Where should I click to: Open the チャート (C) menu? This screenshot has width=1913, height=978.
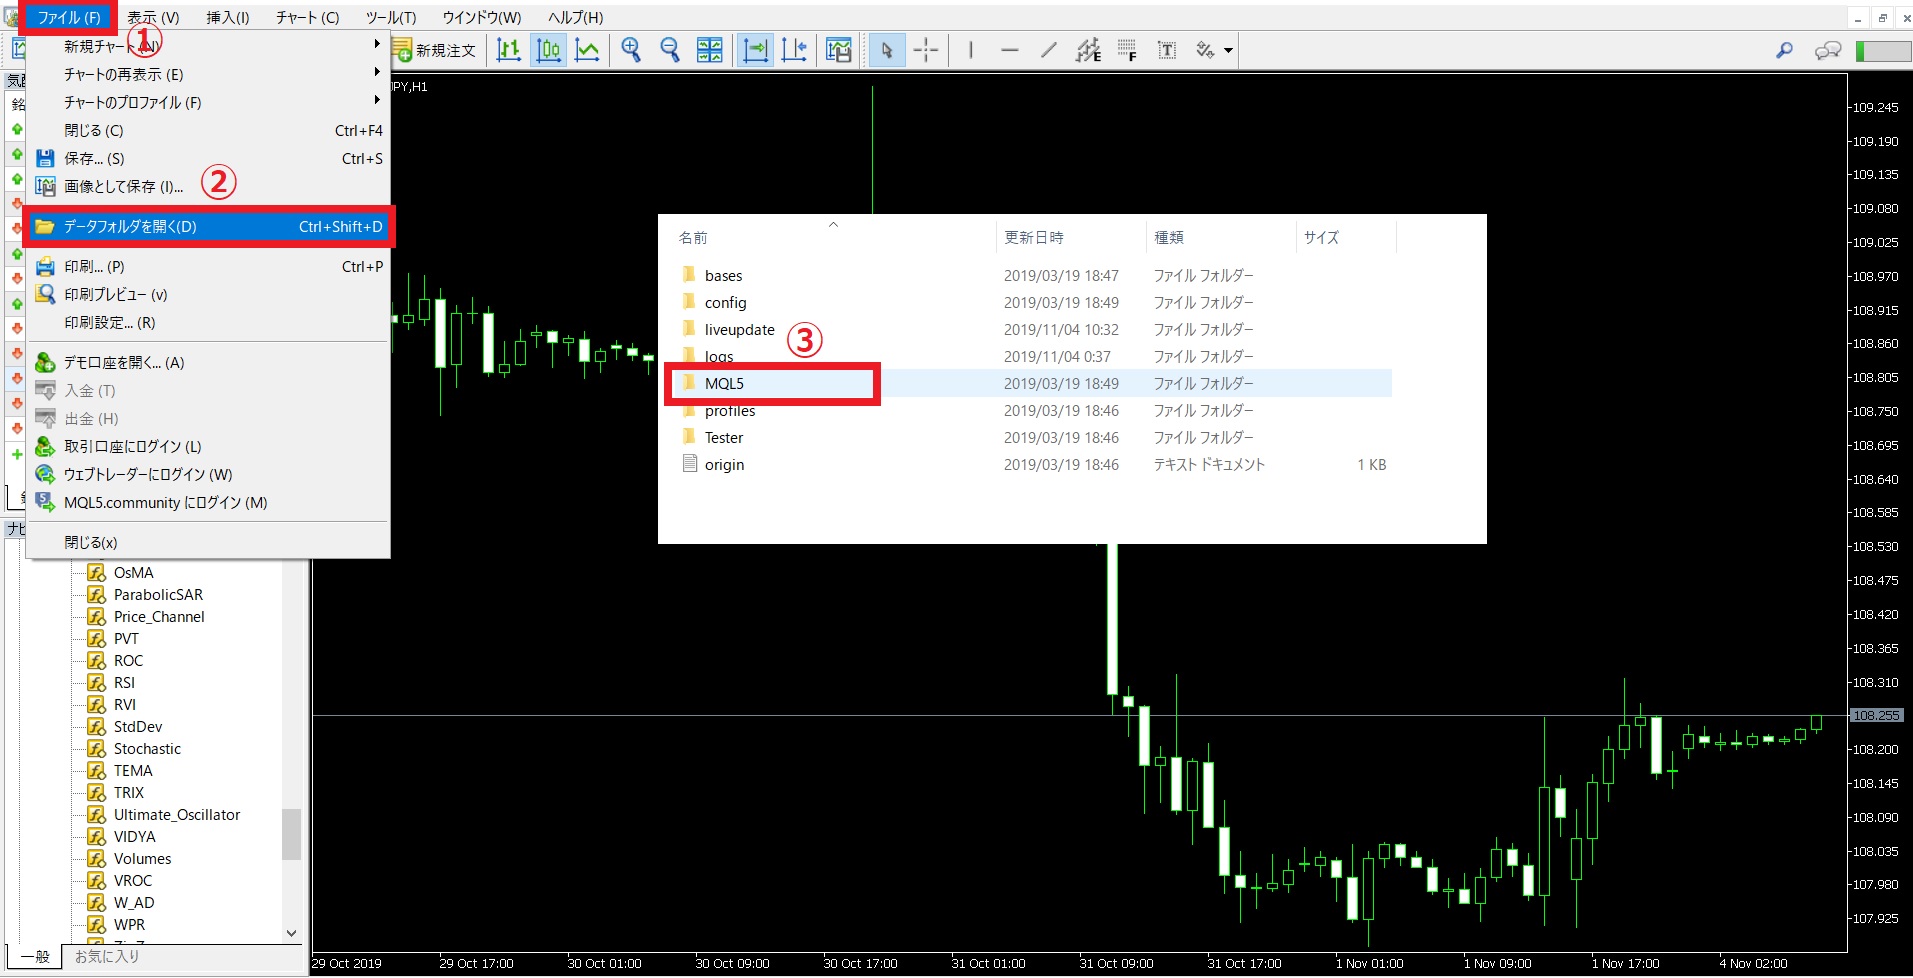tap(308, 17)
